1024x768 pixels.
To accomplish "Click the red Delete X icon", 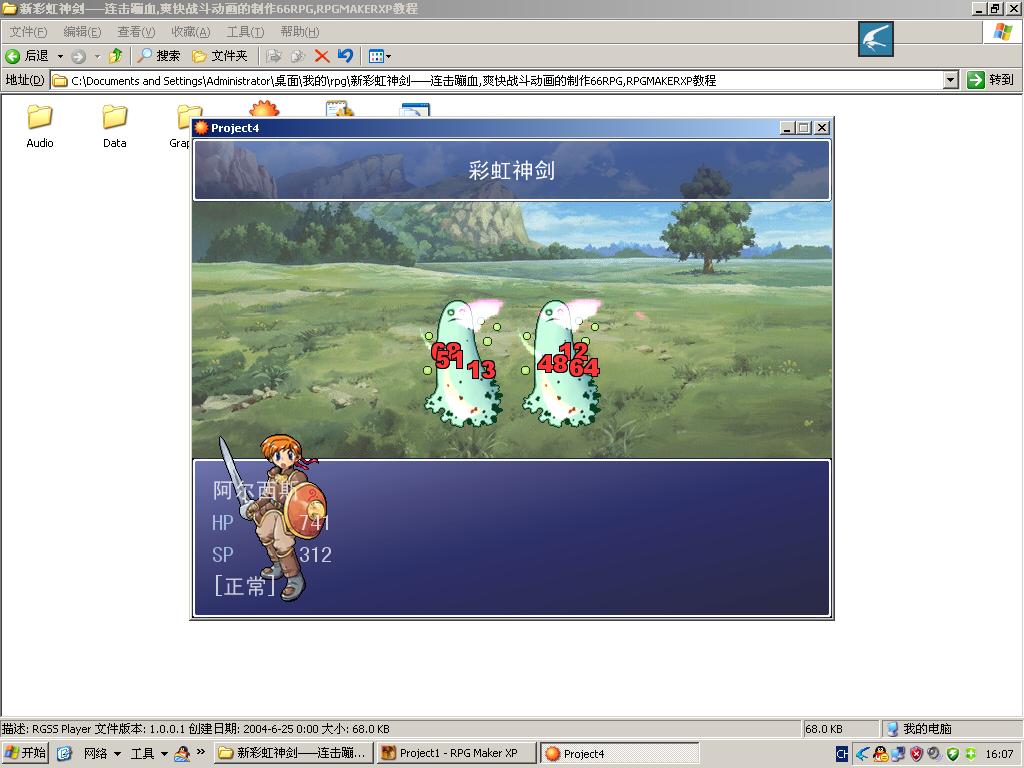I will pos(321,56).
